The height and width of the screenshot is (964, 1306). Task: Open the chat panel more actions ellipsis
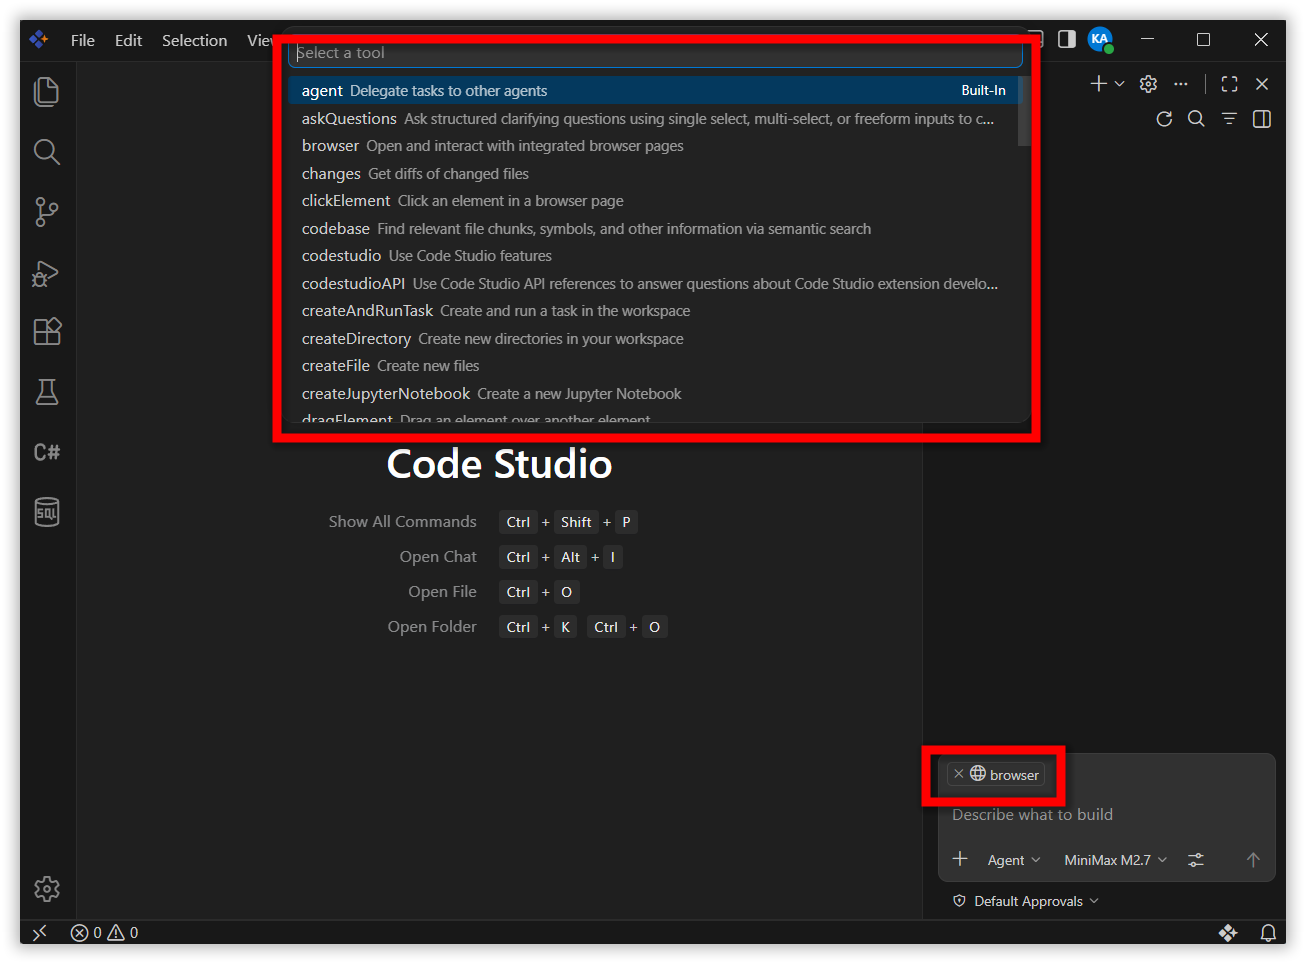click(1181, 84)
